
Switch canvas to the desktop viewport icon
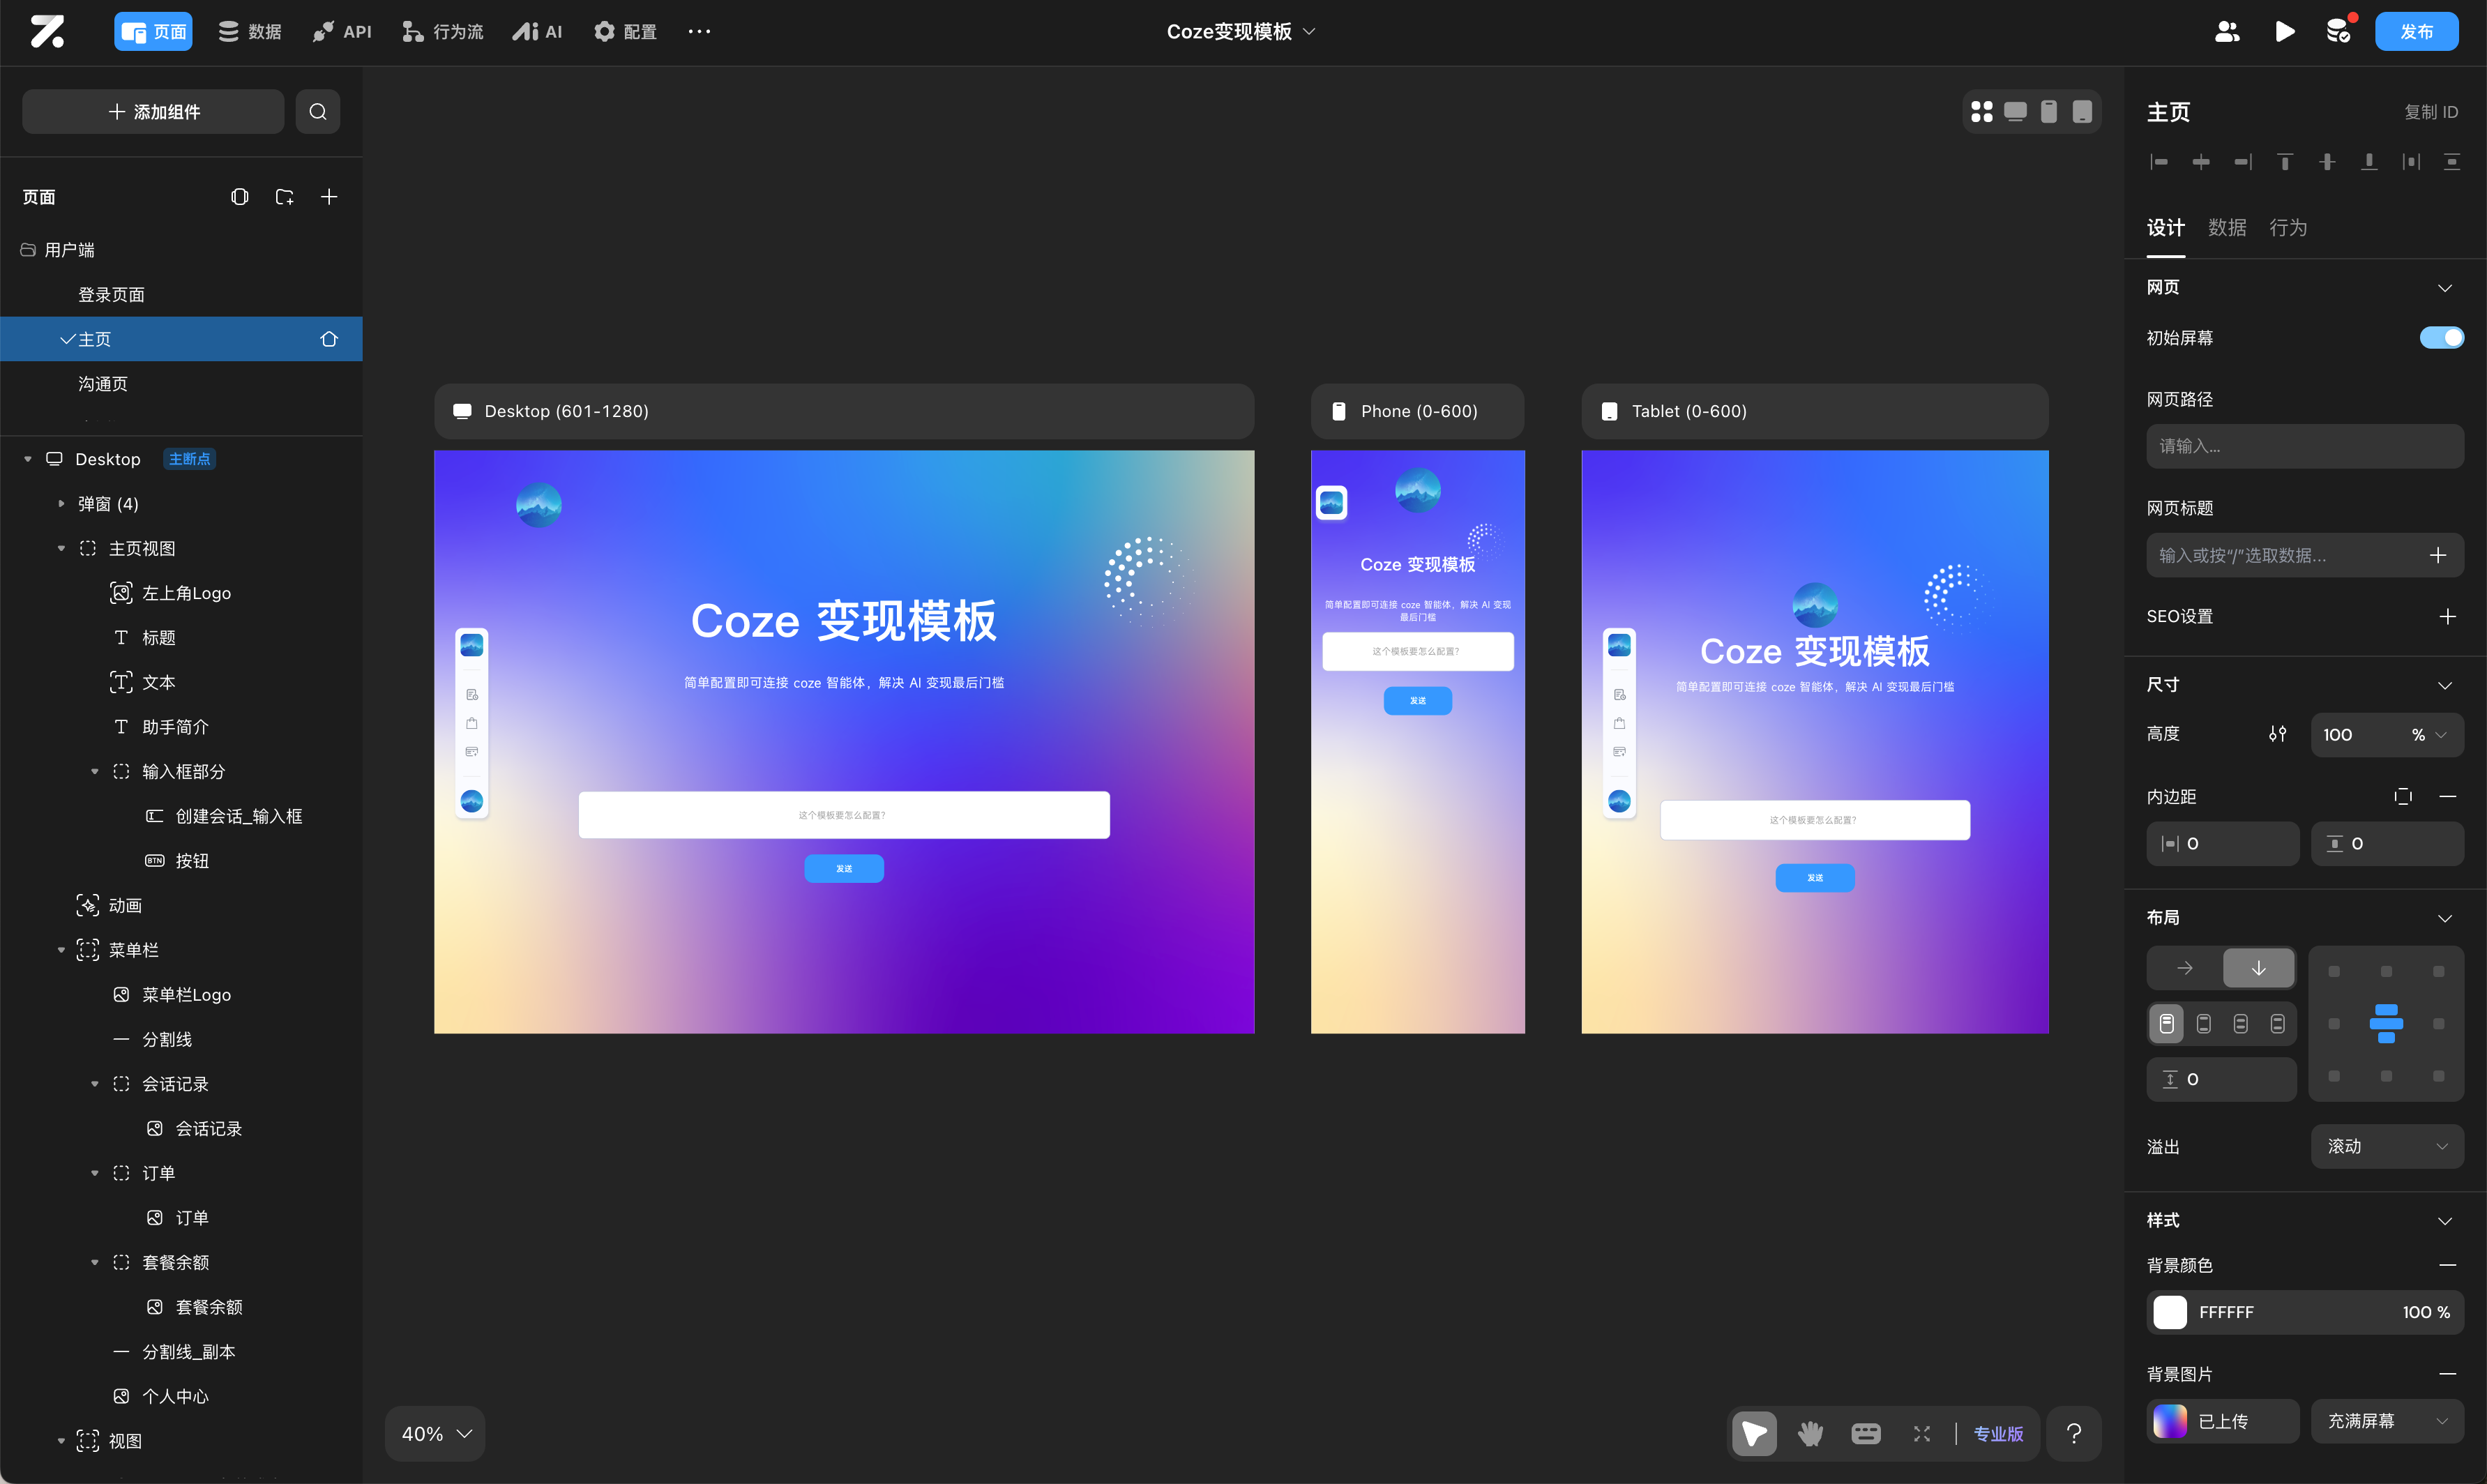(2015, 111)
